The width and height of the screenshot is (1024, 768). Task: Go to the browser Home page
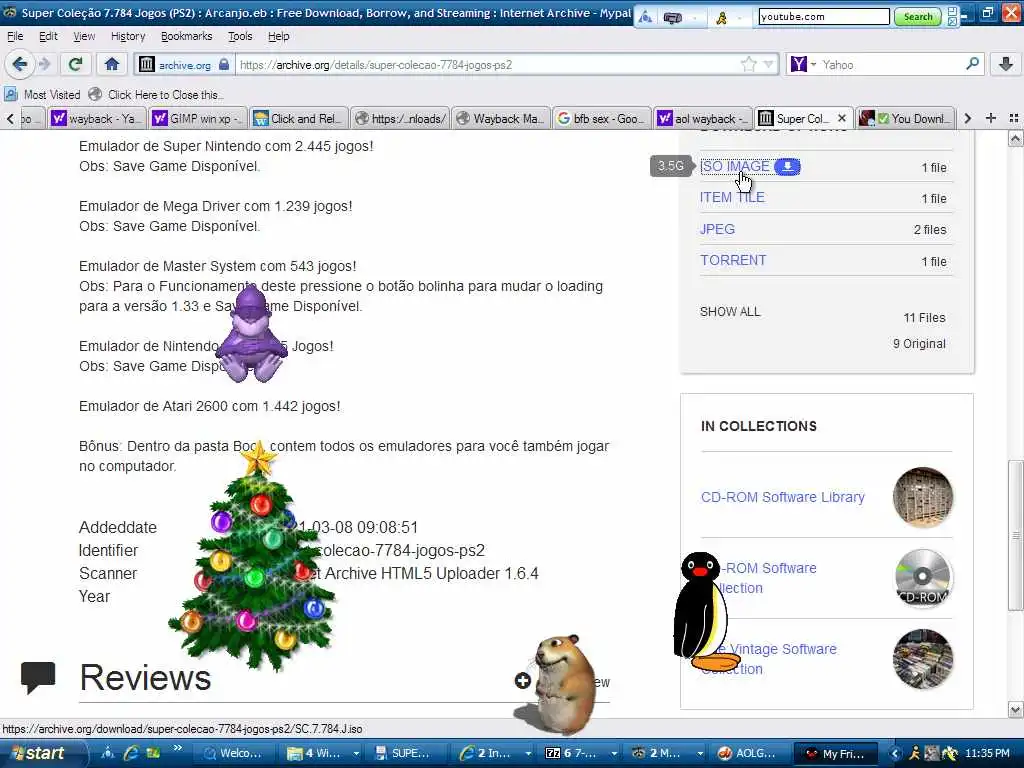(112, 64)
